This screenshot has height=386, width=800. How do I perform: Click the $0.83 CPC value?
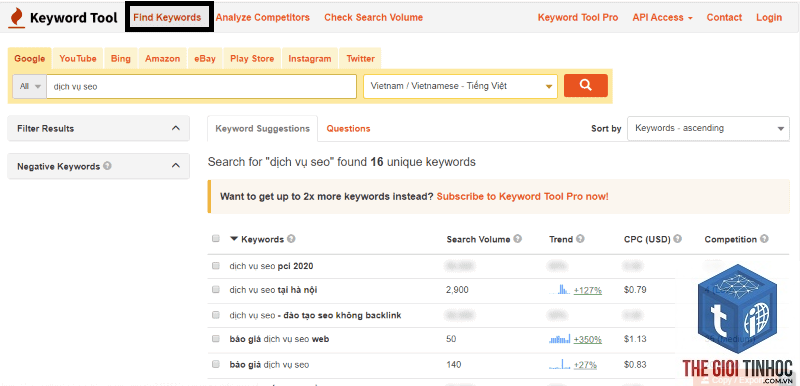635,364
